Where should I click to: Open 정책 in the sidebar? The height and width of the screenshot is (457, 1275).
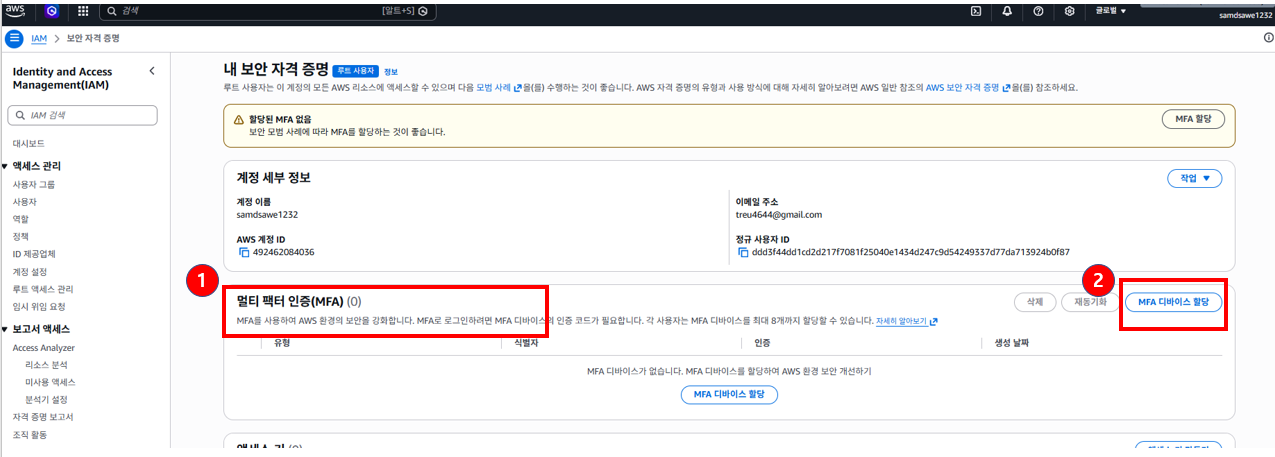[20, 236]
